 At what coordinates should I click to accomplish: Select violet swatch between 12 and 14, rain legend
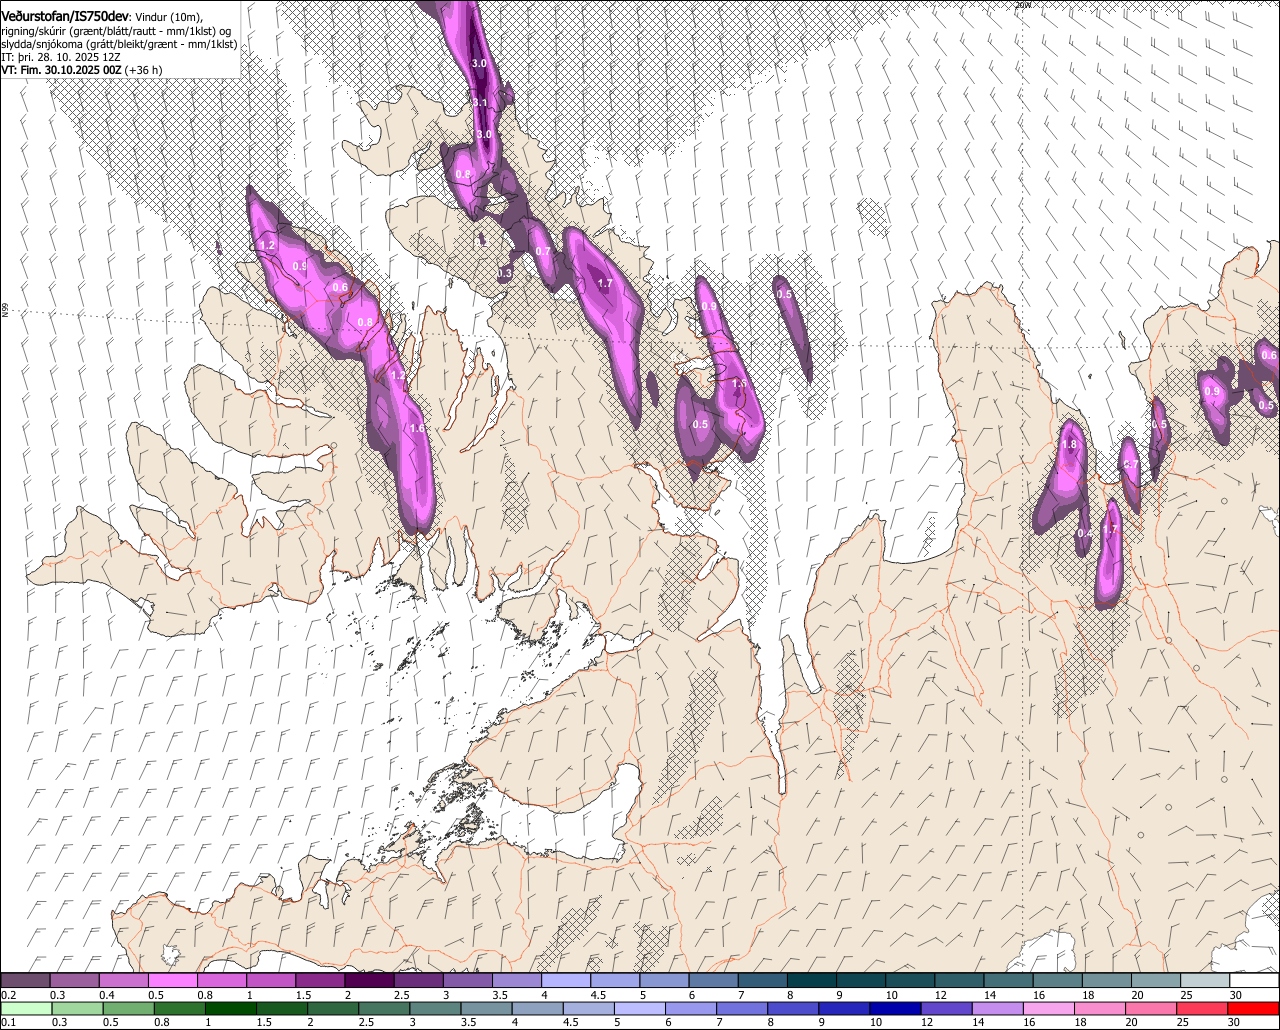coord(947,1008)
